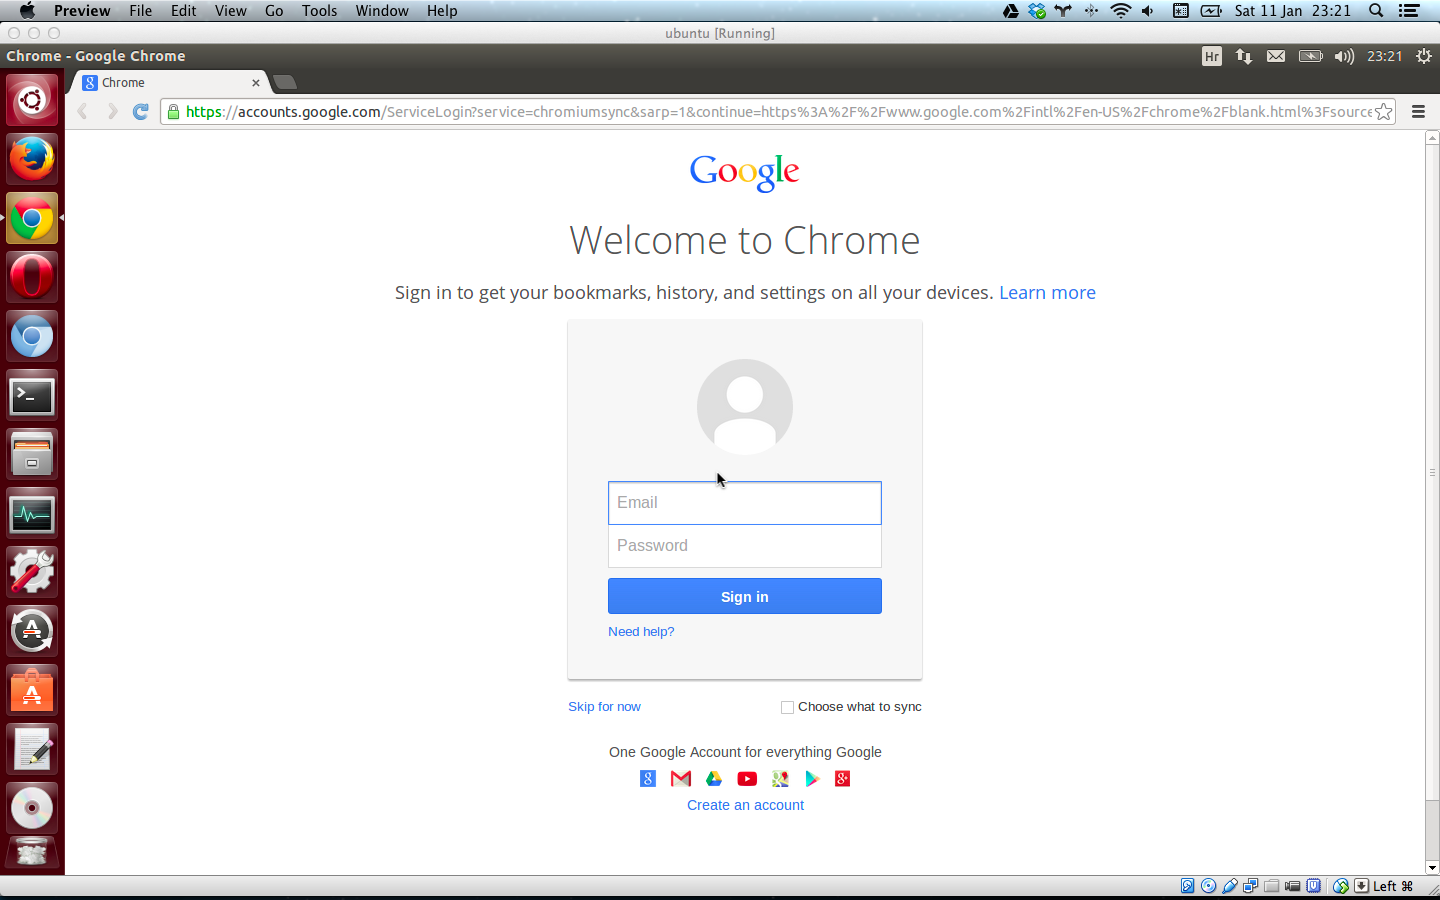Click the Ubuntu Dash home icon
This screenshot has height=900, width=1440.
point(32,100)
